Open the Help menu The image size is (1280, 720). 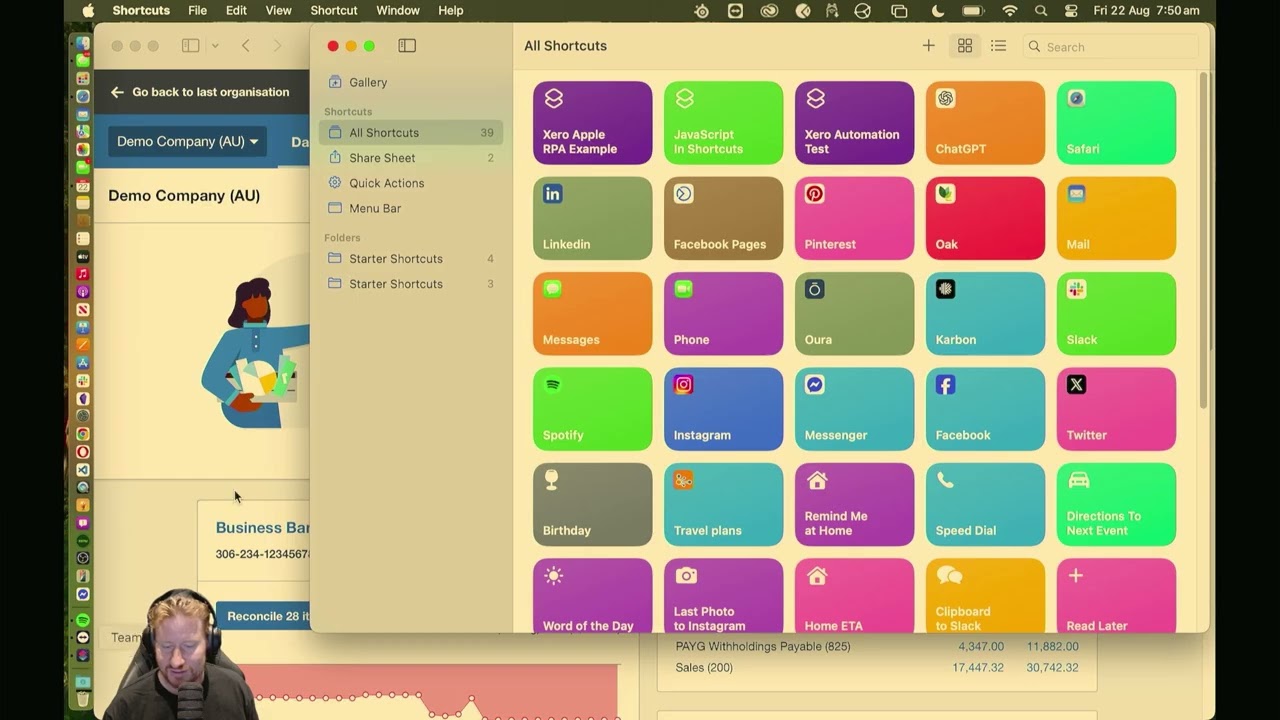pyautogui.click(x=451, y=11)
